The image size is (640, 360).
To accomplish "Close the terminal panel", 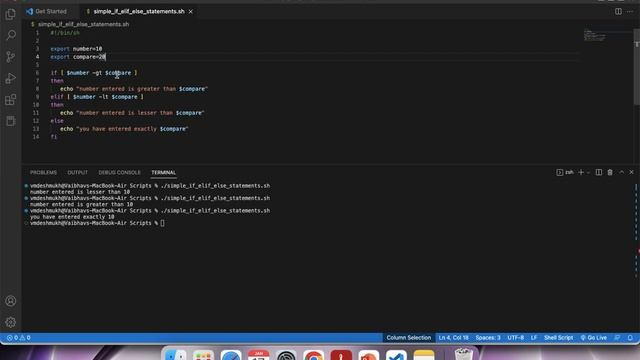I will tap(631, 172).
